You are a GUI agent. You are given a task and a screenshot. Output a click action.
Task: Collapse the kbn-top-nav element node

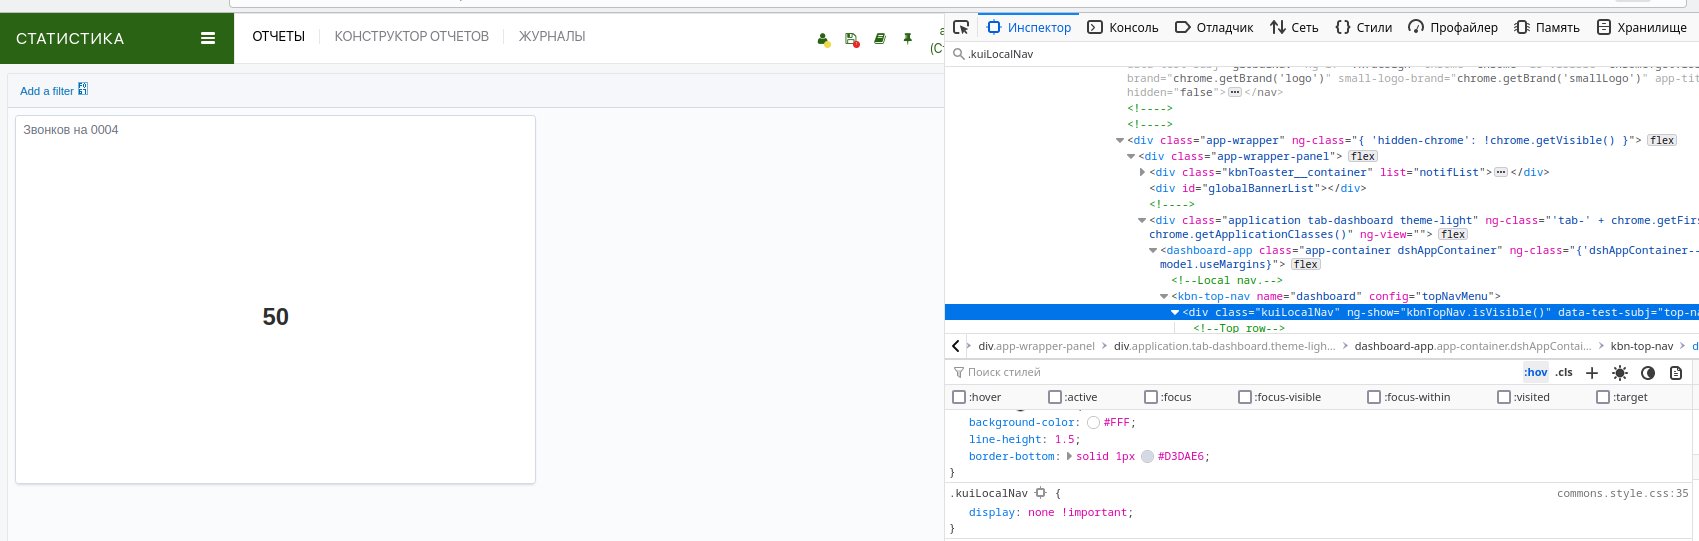click(x=1164, y=296)
